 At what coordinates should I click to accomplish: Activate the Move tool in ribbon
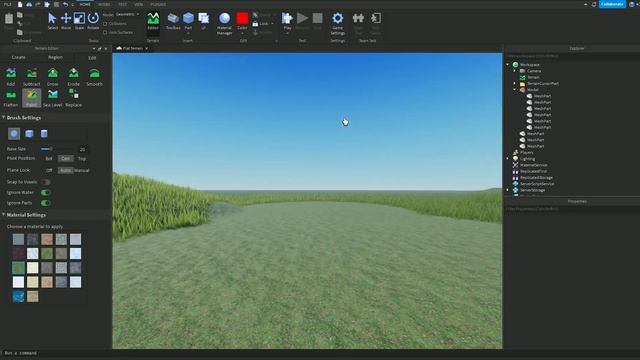[66, 21]
